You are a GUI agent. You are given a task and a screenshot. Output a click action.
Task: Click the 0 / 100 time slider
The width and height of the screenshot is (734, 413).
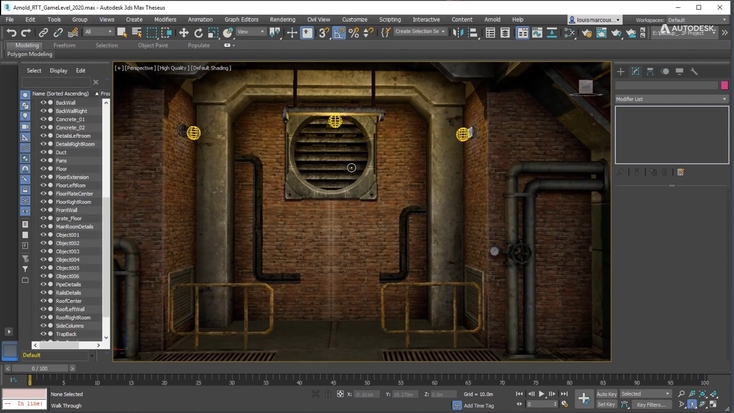pyautogui.click(x=40, y=369)
